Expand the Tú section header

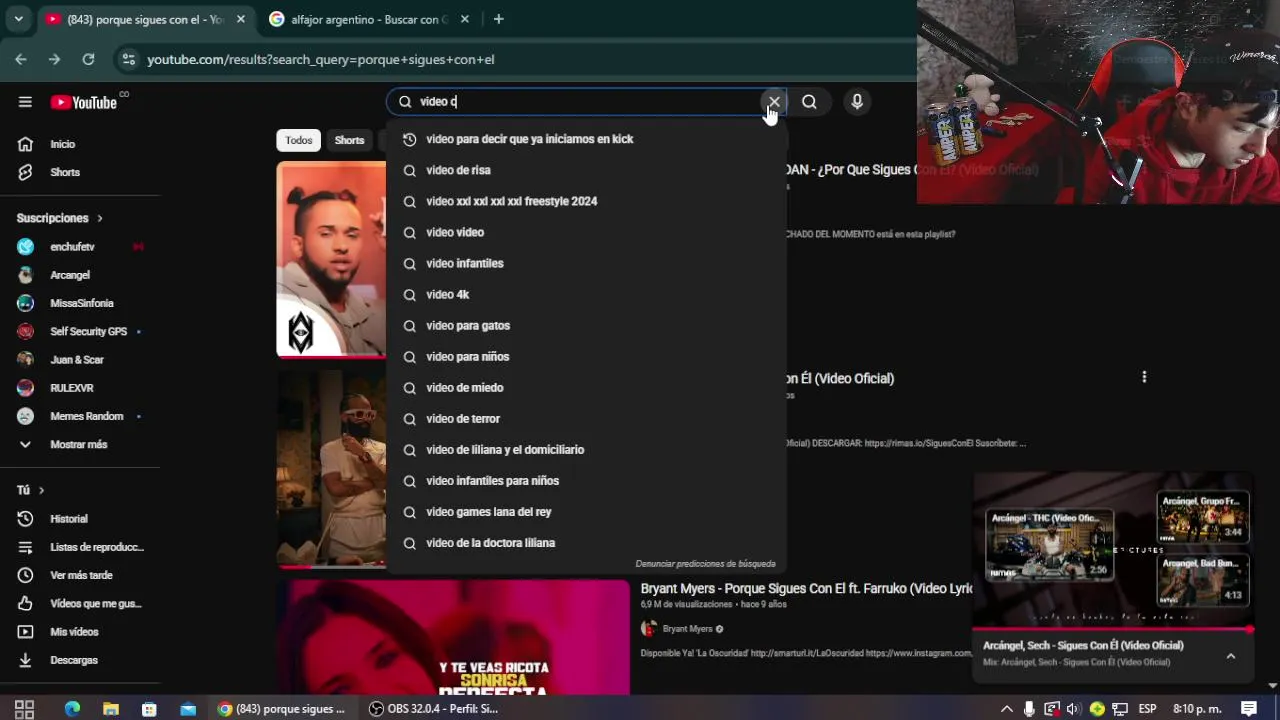click(31, 490)
